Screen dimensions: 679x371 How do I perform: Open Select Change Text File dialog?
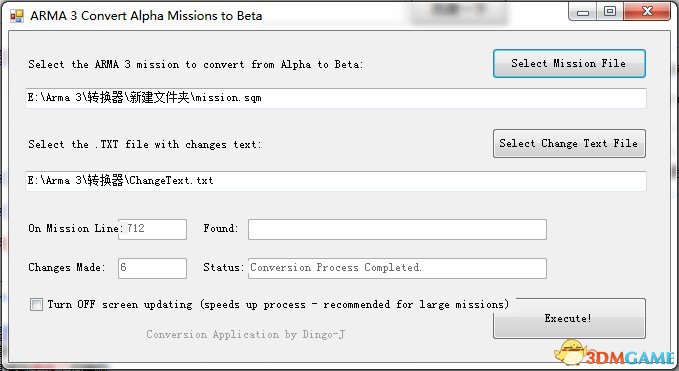(x=569, y=143)
